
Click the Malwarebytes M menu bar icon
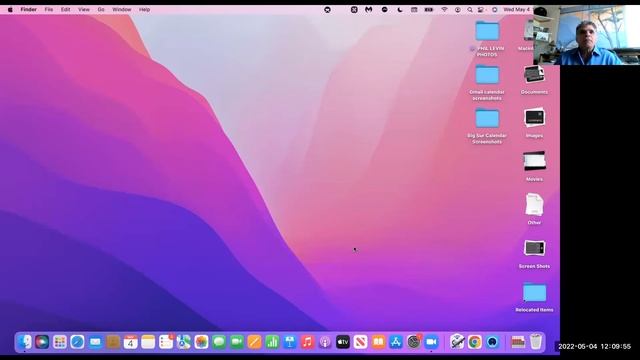click(x=369, y=9)
